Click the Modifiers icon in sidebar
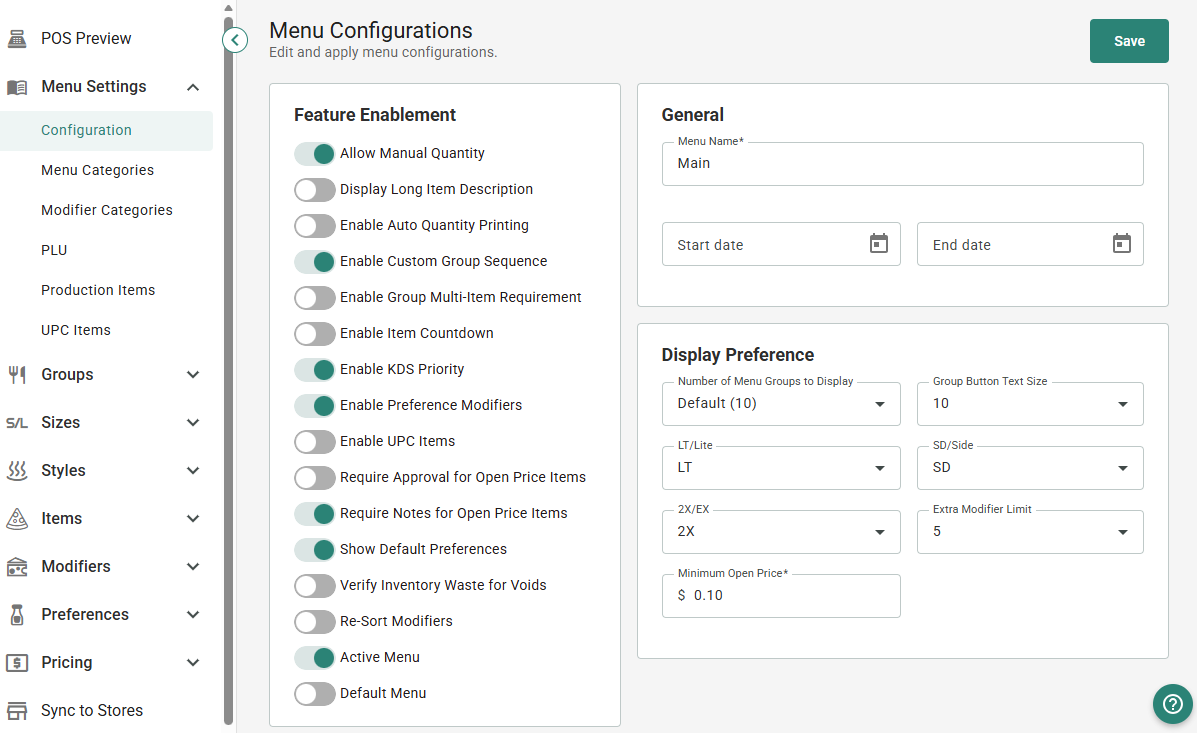 pos(17,567)
